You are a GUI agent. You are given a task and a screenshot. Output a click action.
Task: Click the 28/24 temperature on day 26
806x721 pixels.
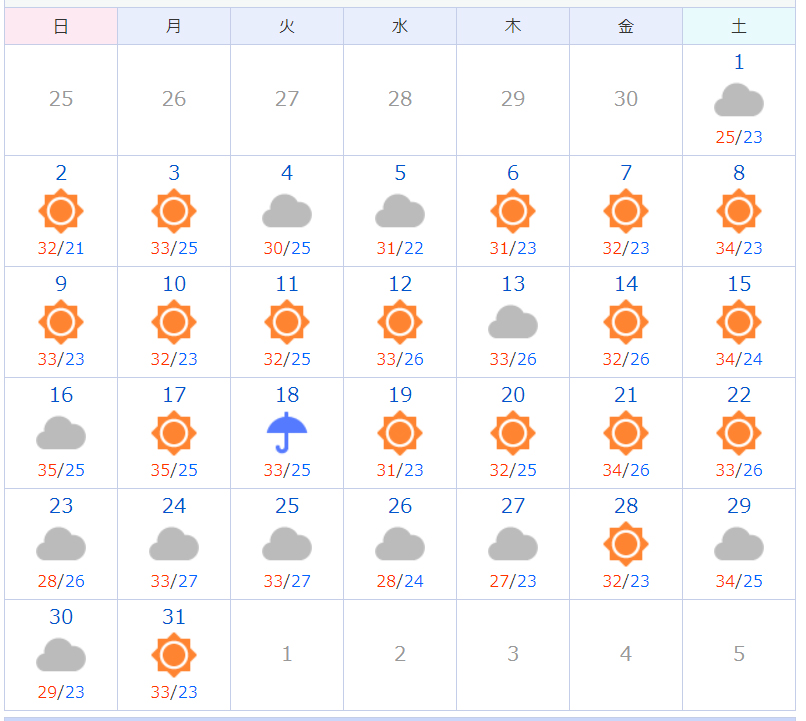[400, 581]
